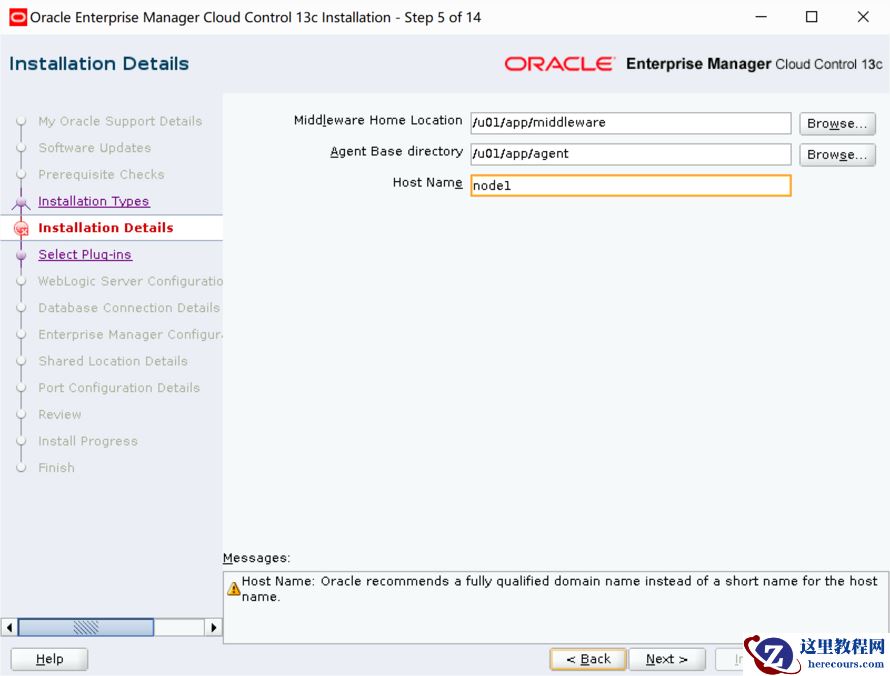
Task: Click the Enterprise Manager Configuration step
Action: [x=130, y=334]
